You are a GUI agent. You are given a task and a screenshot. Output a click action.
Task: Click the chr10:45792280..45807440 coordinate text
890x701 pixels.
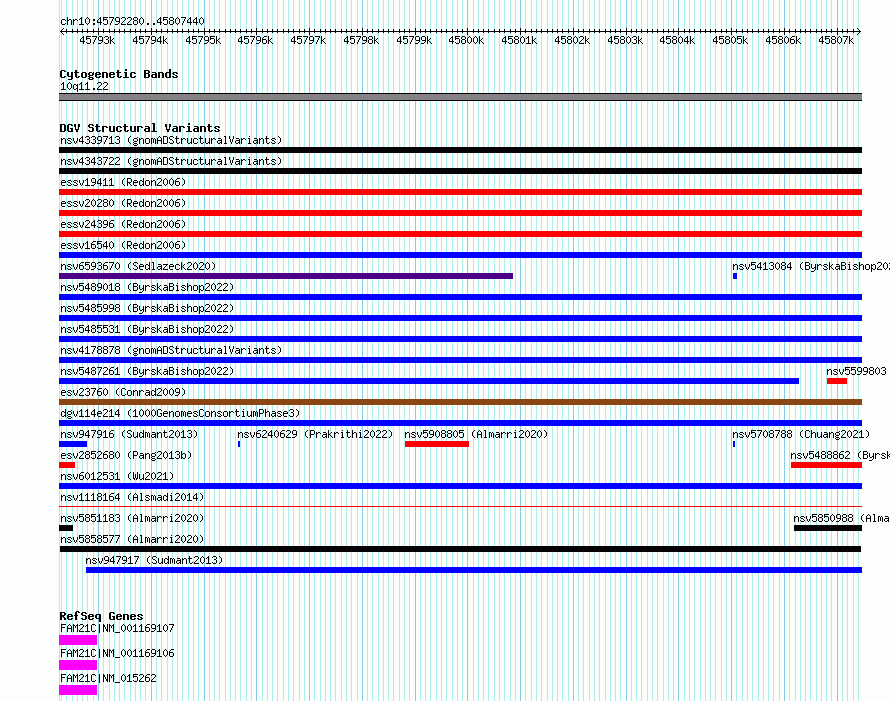[x=132, y=21]
